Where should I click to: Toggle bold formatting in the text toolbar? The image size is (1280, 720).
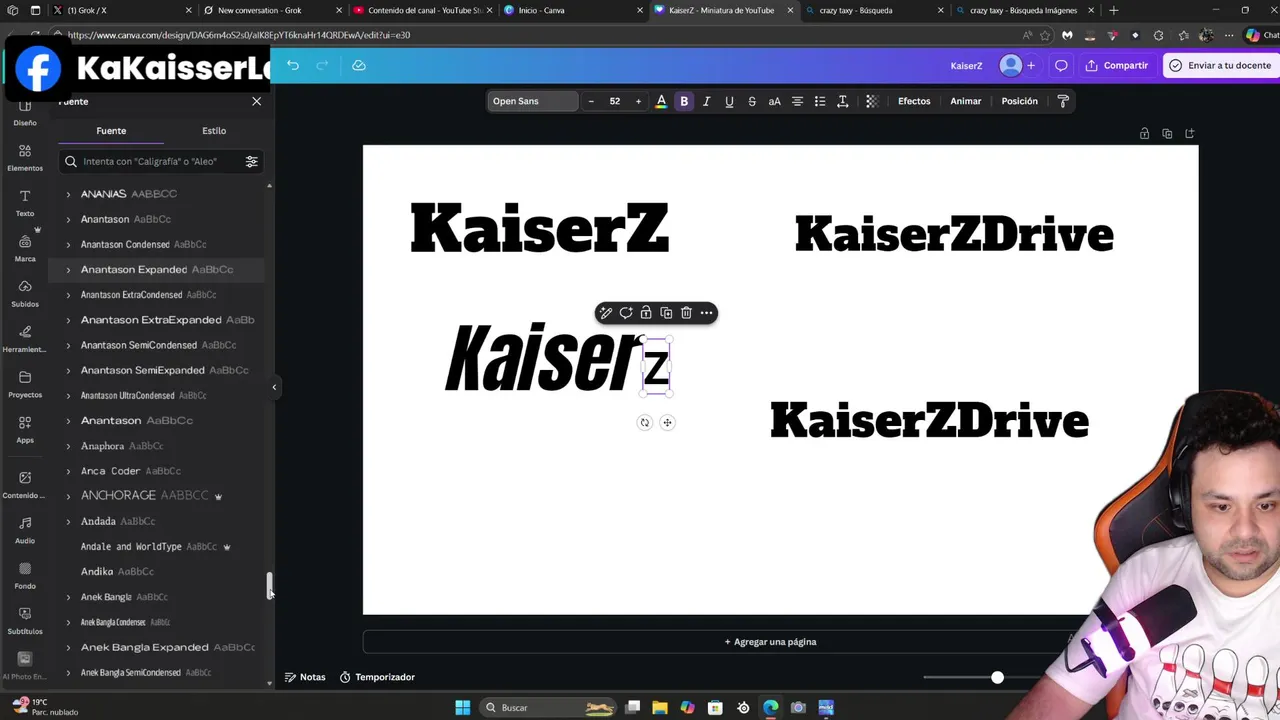point(684,101)
